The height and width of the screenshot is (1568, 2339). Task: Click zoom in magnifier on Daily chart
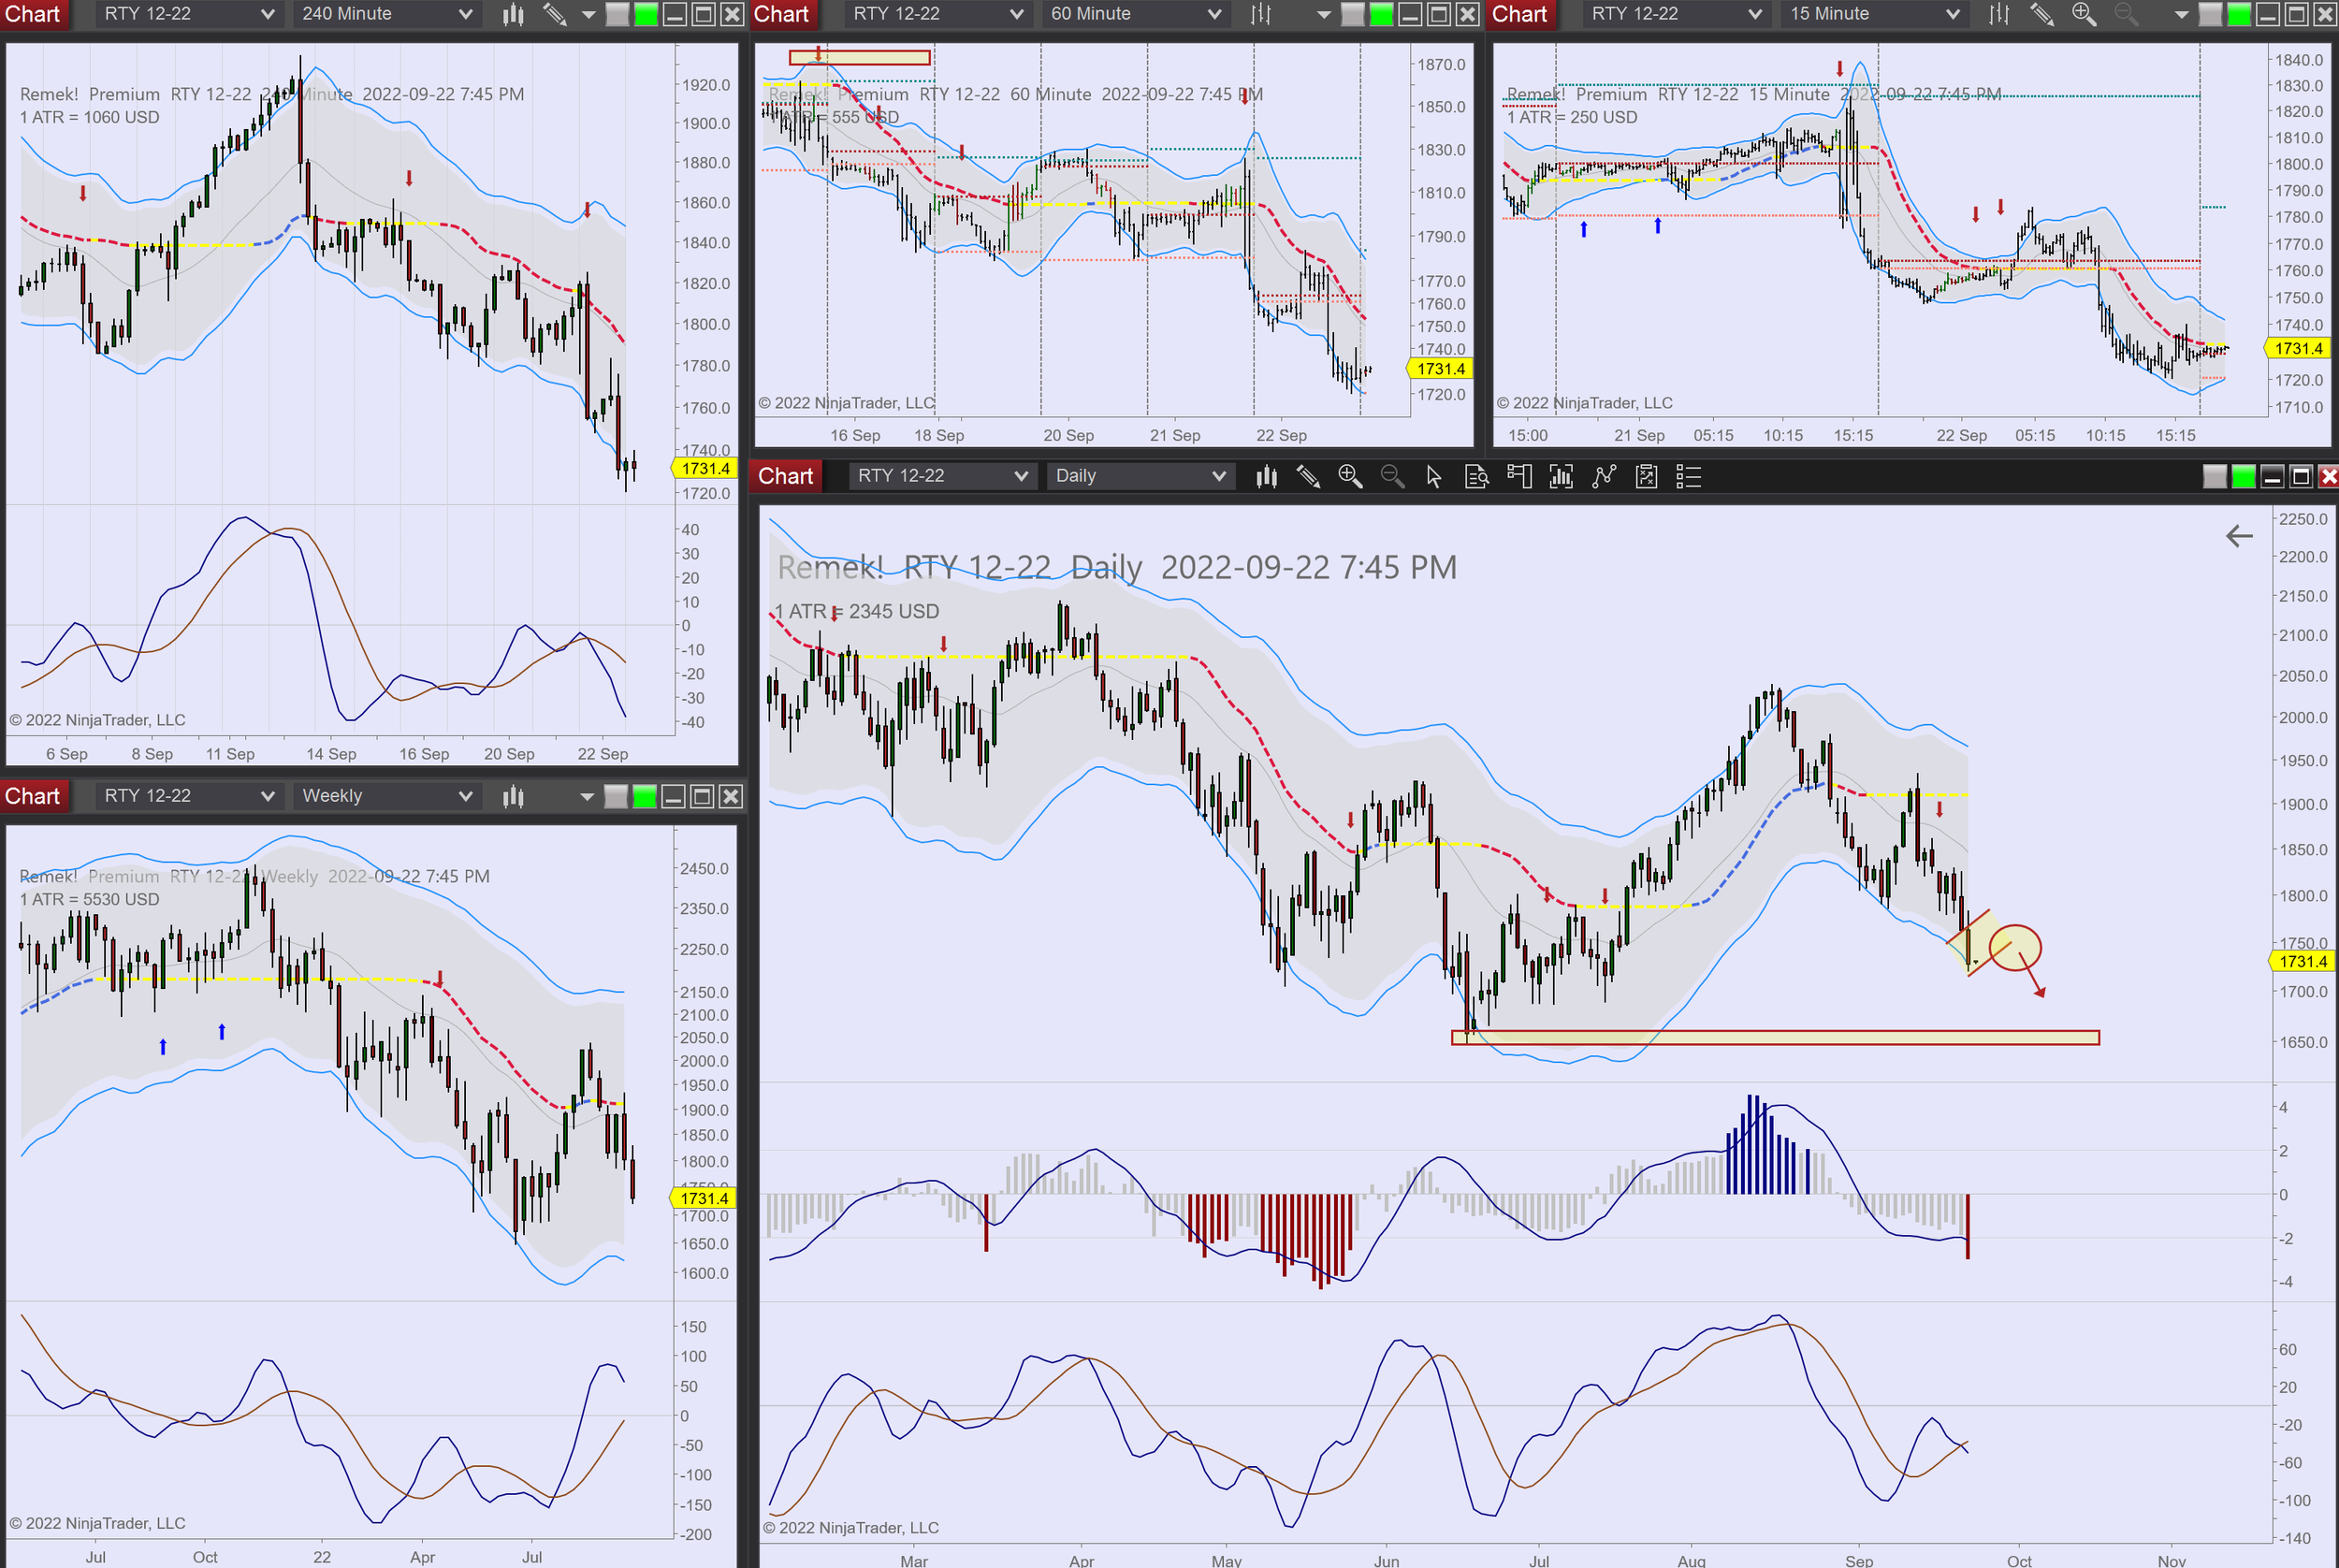(1349, 477)
